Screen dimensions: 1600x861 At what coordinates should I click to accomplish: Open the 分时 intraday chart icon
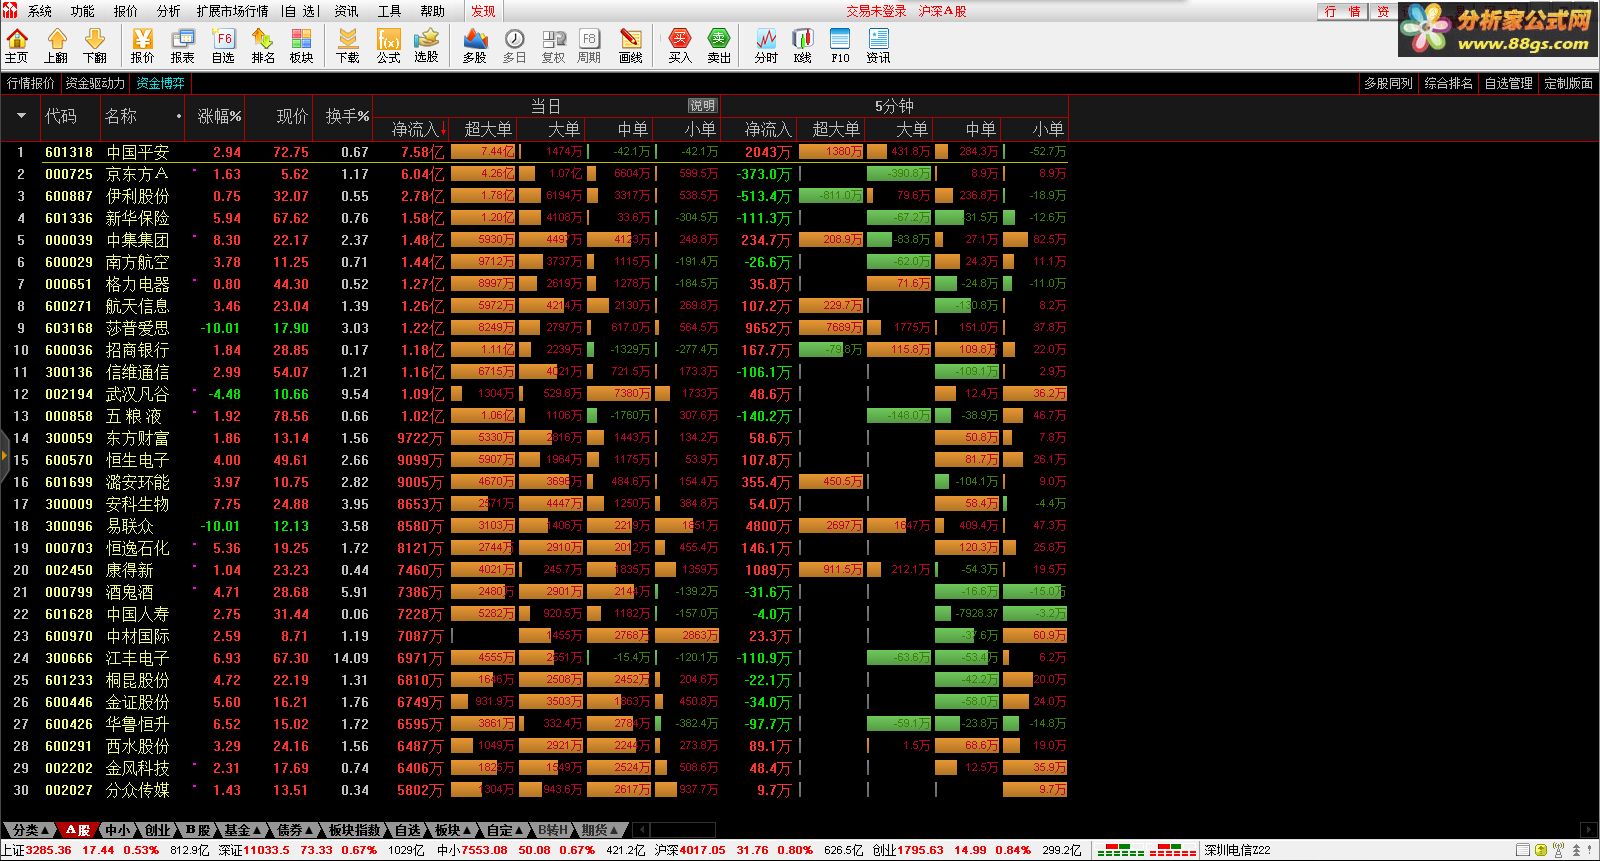[766, 46]
